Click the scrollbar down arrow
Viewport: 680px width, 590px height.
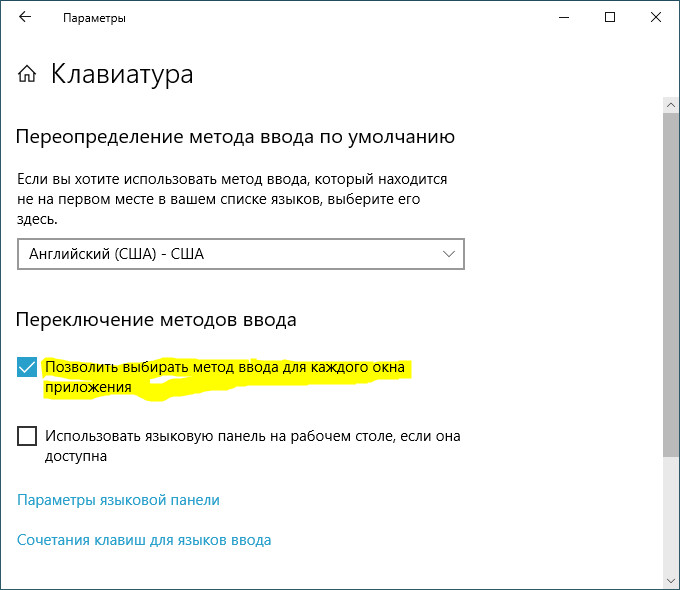pos(670,581)
